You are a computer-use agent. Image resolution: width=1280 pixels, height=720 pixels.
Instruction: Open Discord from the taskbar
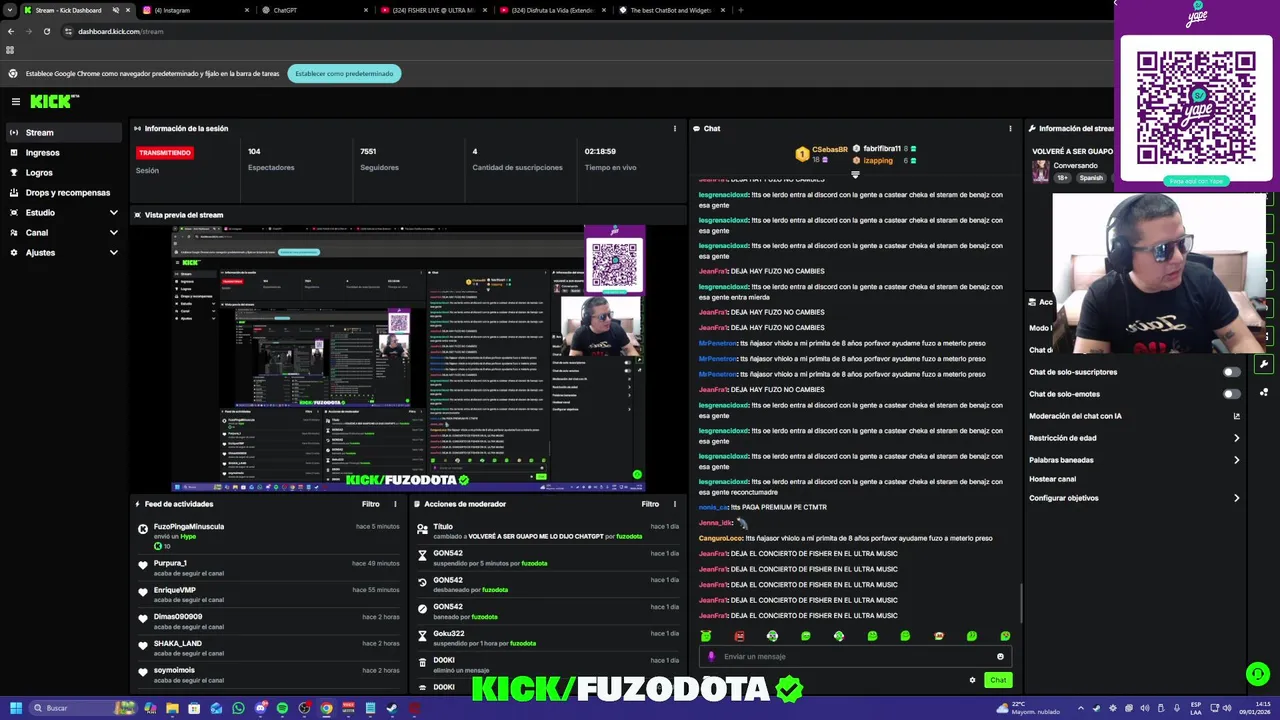[x=260, y=708]
